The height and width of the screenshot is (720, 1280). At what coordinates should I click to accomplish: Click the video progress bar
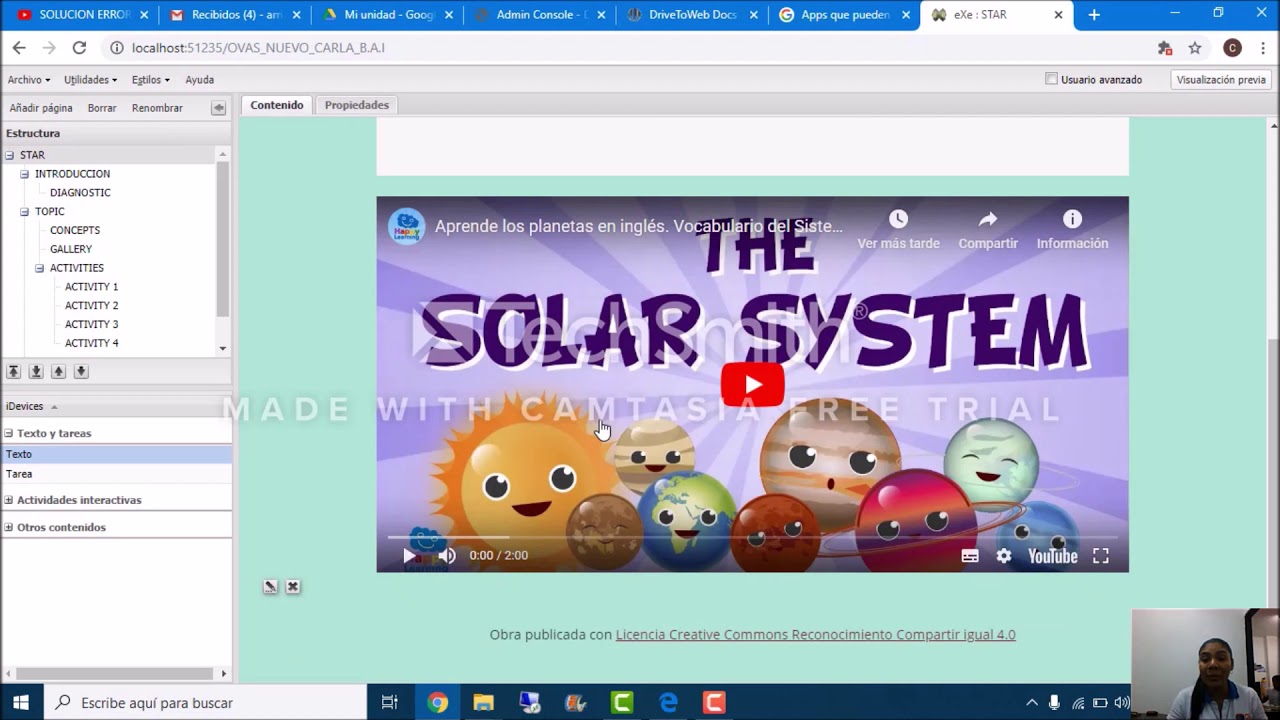pos(752,537)
